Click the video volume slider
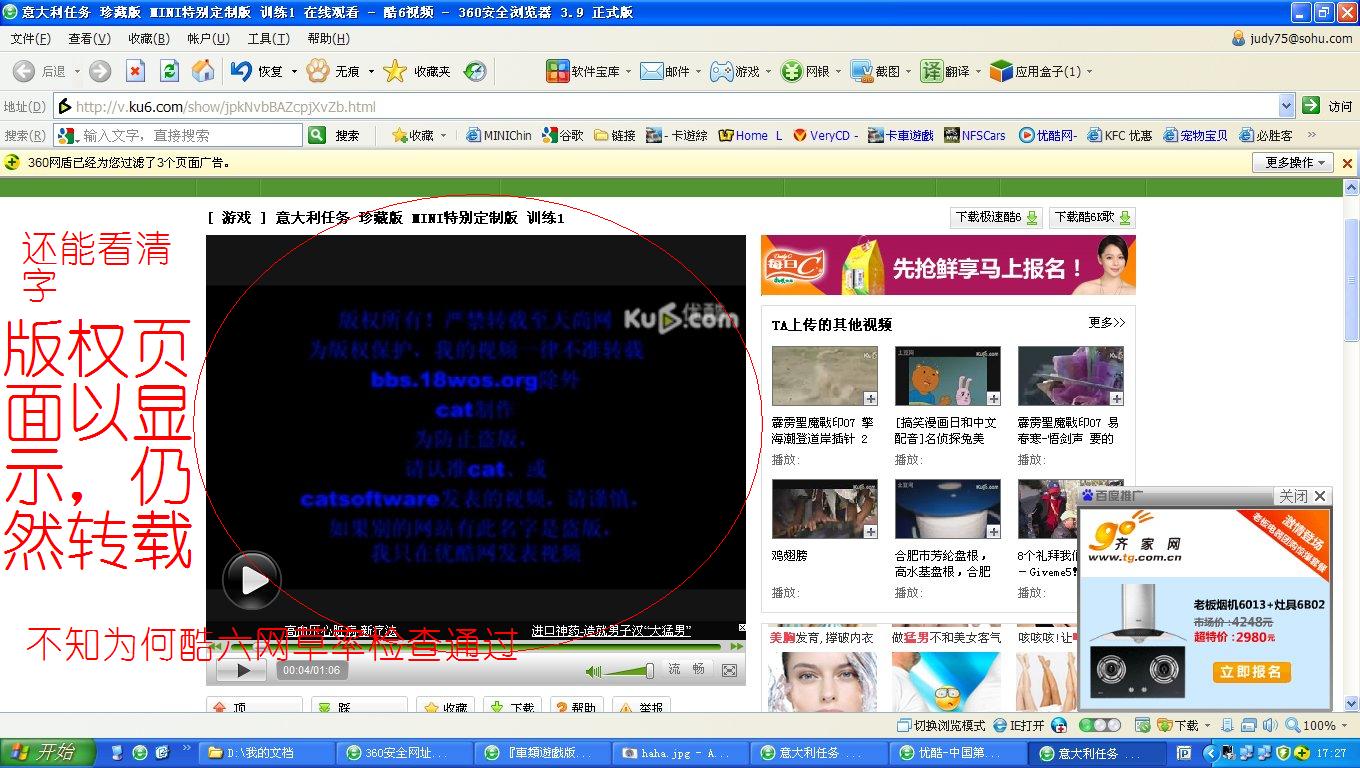The width and height of the screenshot is (1360, 768). click(628, 671)
